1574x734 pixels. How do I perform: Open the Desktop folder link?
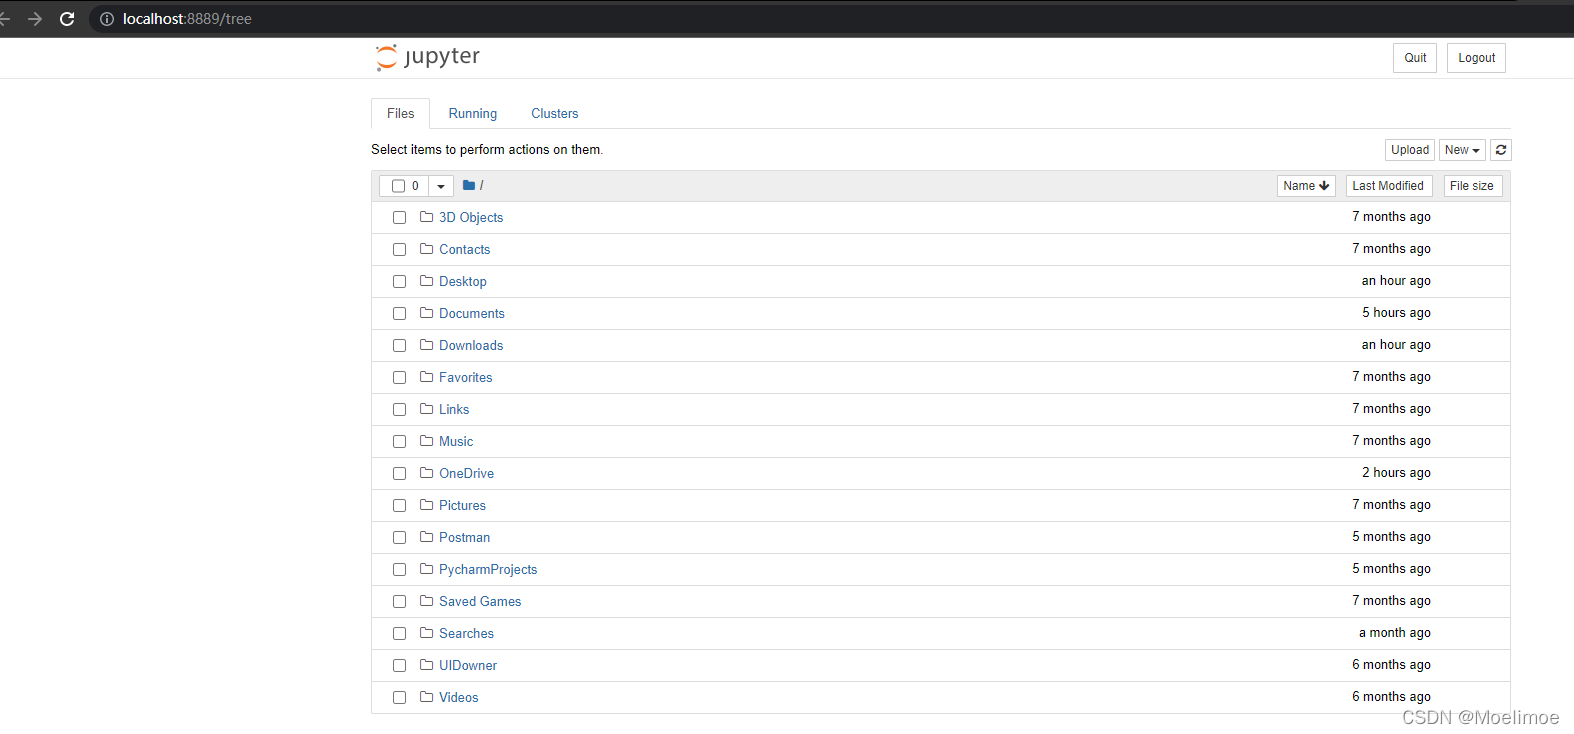(463, 282)
